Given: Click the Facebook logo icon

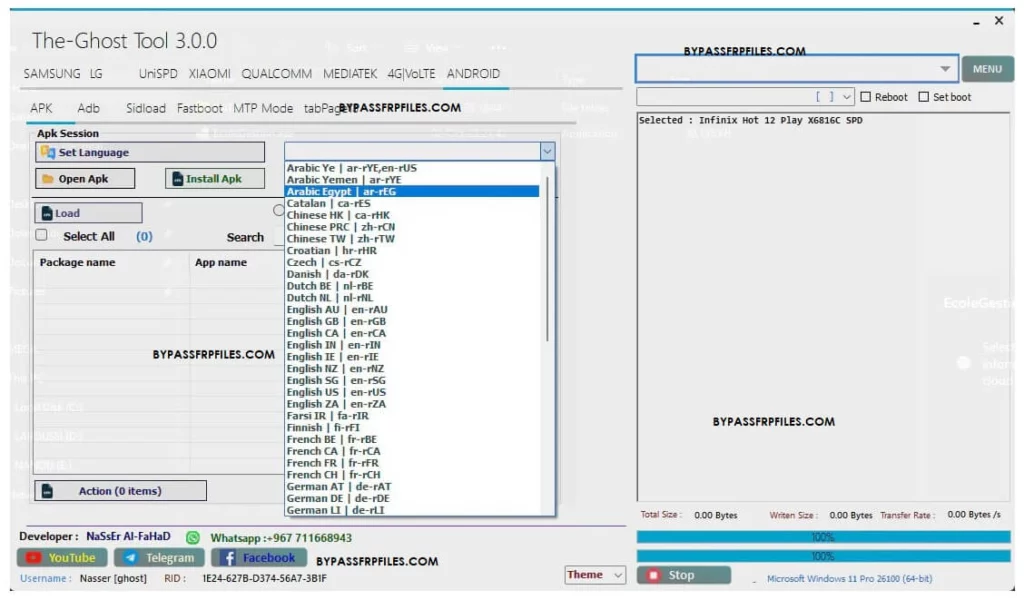Looking at the screenshot, I should click(228, 558).
